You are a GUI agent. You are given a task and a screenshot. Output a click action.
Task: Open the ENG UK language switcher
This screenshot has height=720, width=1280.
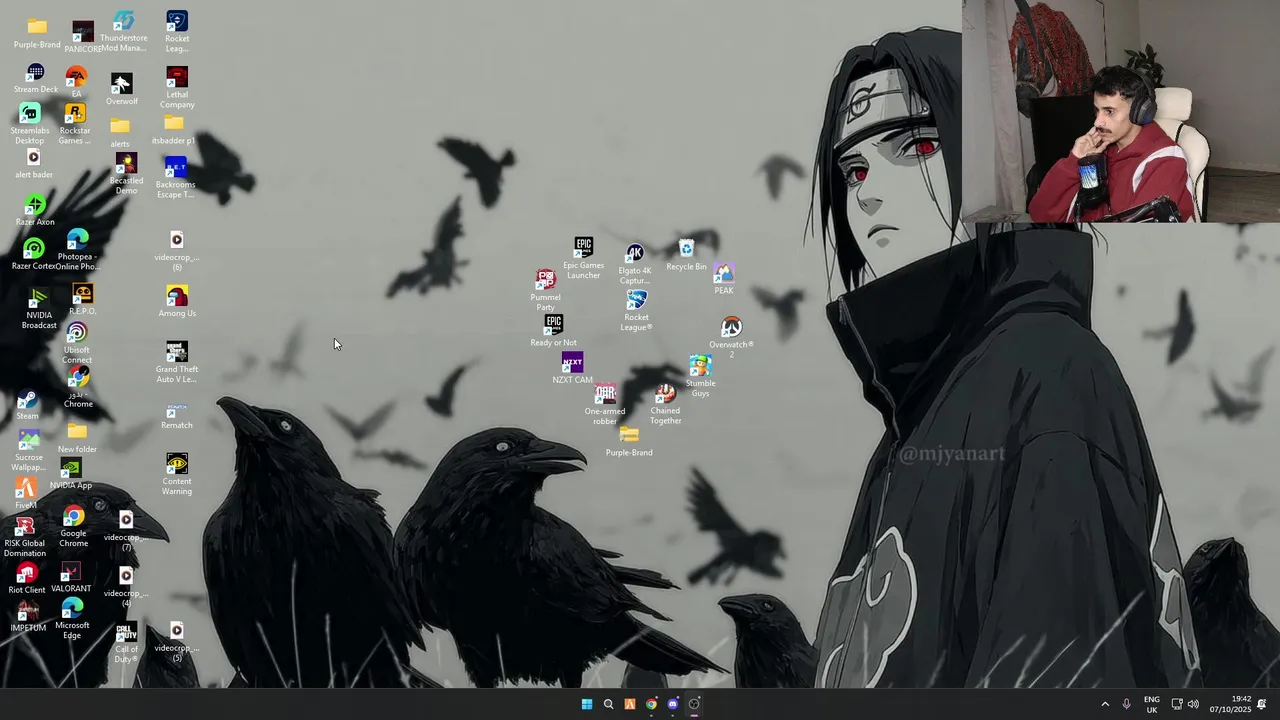coord(1152,704)
